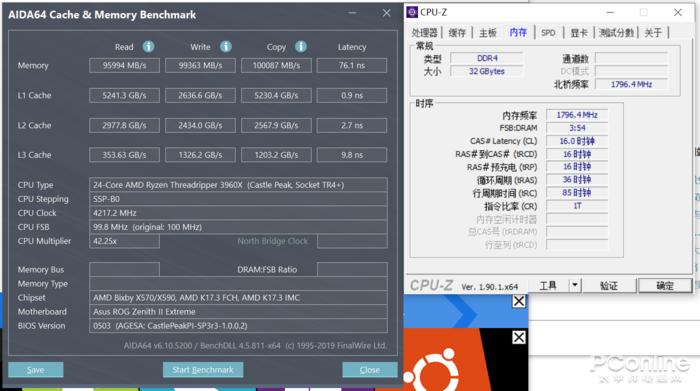Click the L2 Cache Read value 2977.8 GB/s
Image resolution: width=700 pixels, height=391 pixels.
coord(125,125)
